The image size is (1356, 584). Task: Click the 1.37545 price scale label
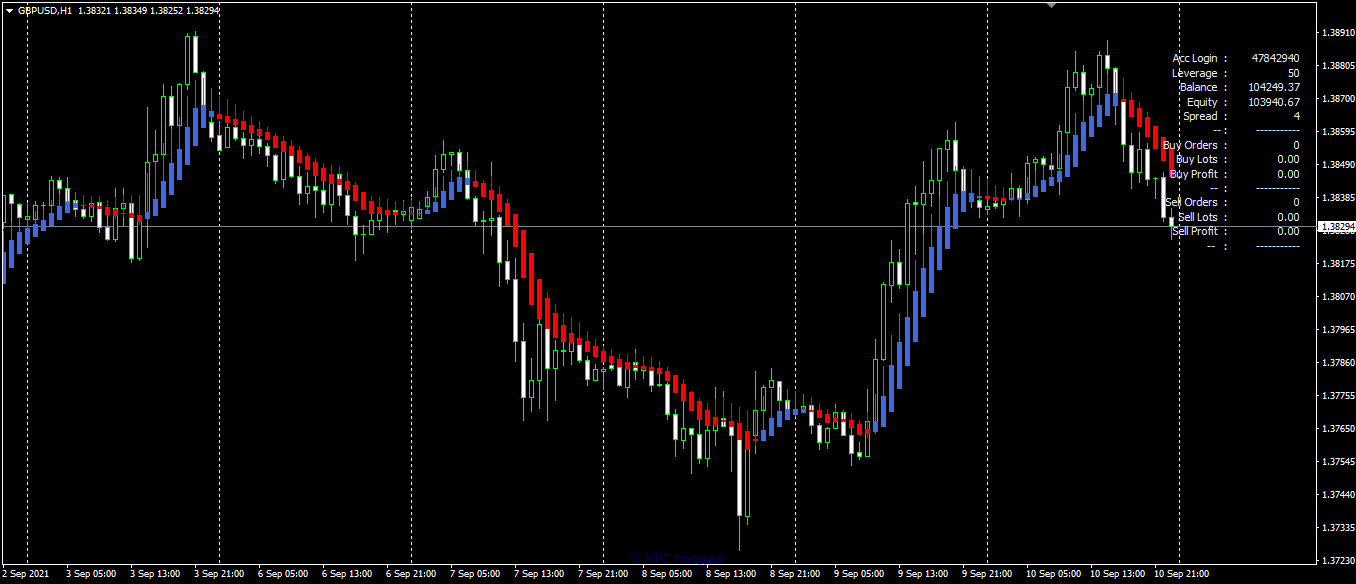point(1338,462)
